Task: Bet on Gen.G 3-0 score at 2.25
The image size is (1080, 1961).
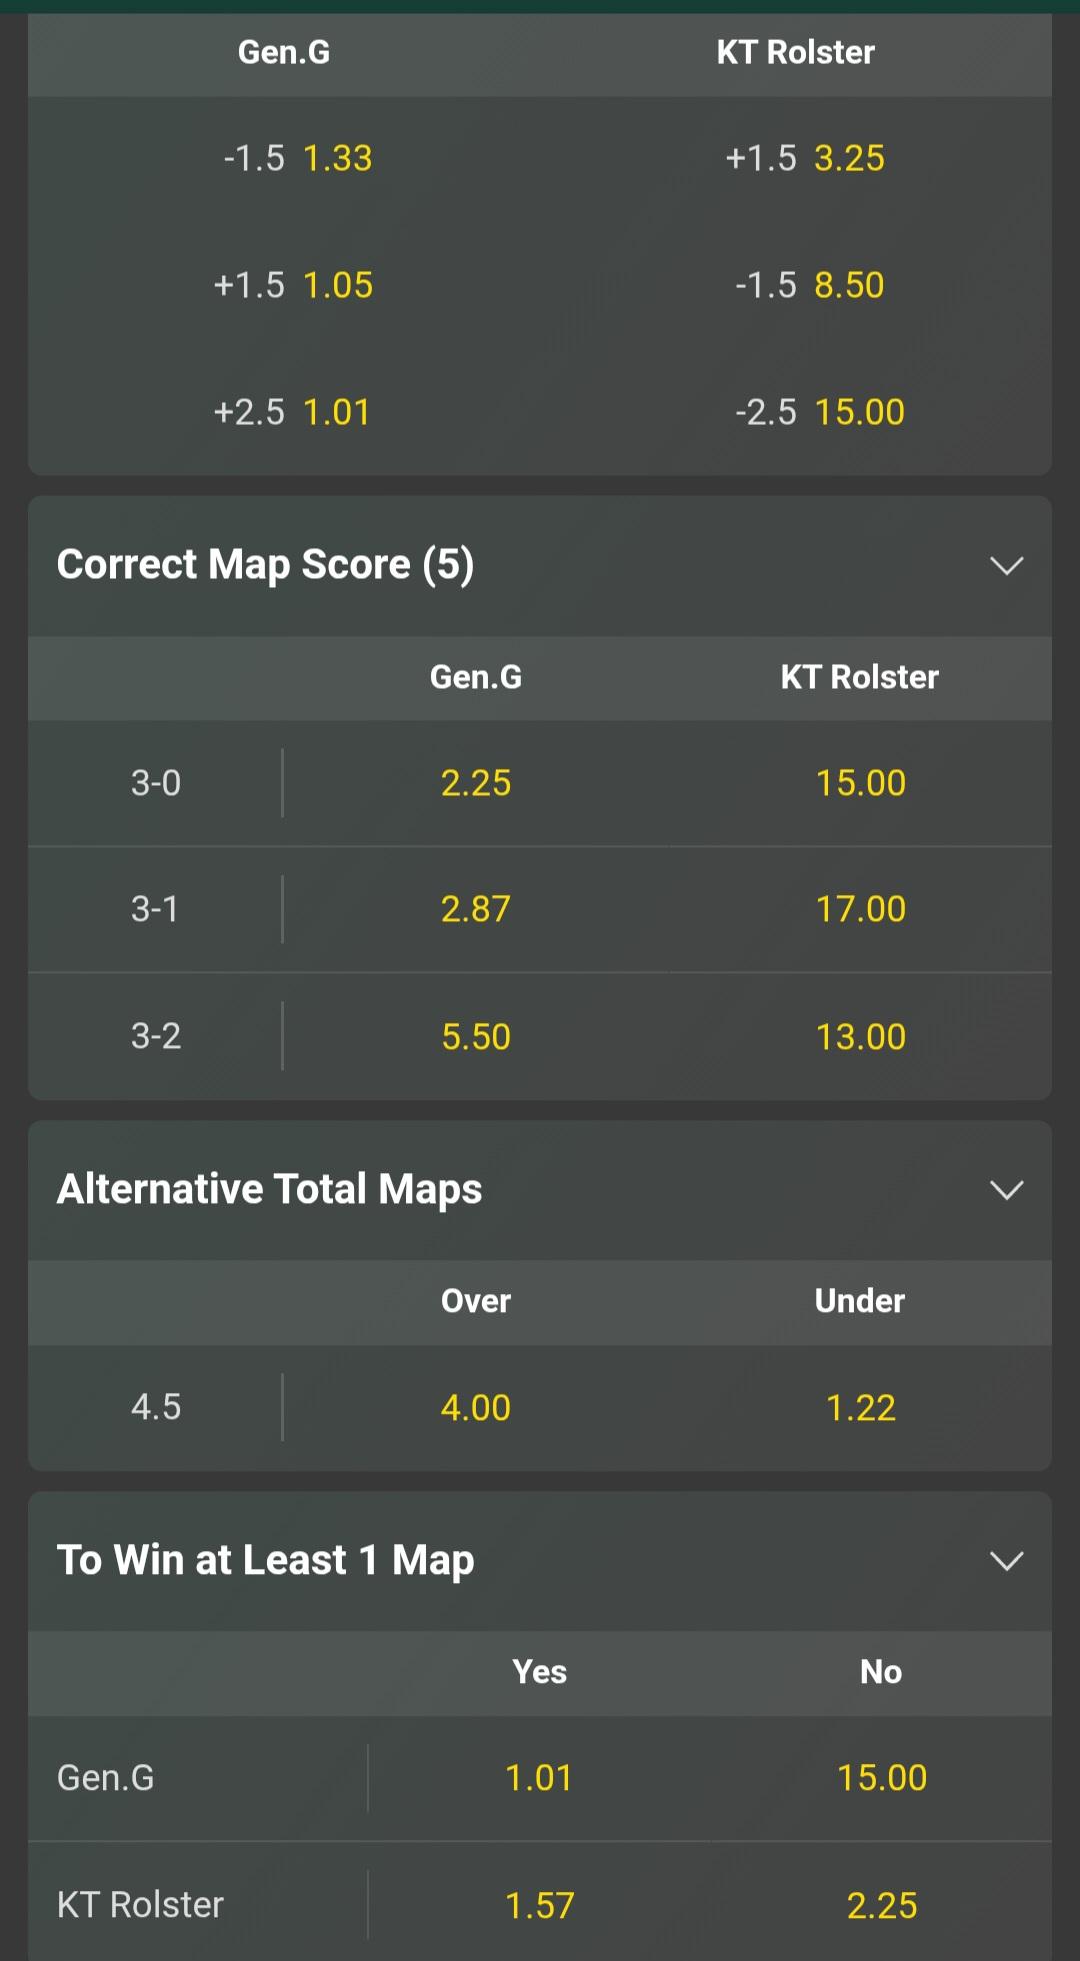Action: point(476,783)
